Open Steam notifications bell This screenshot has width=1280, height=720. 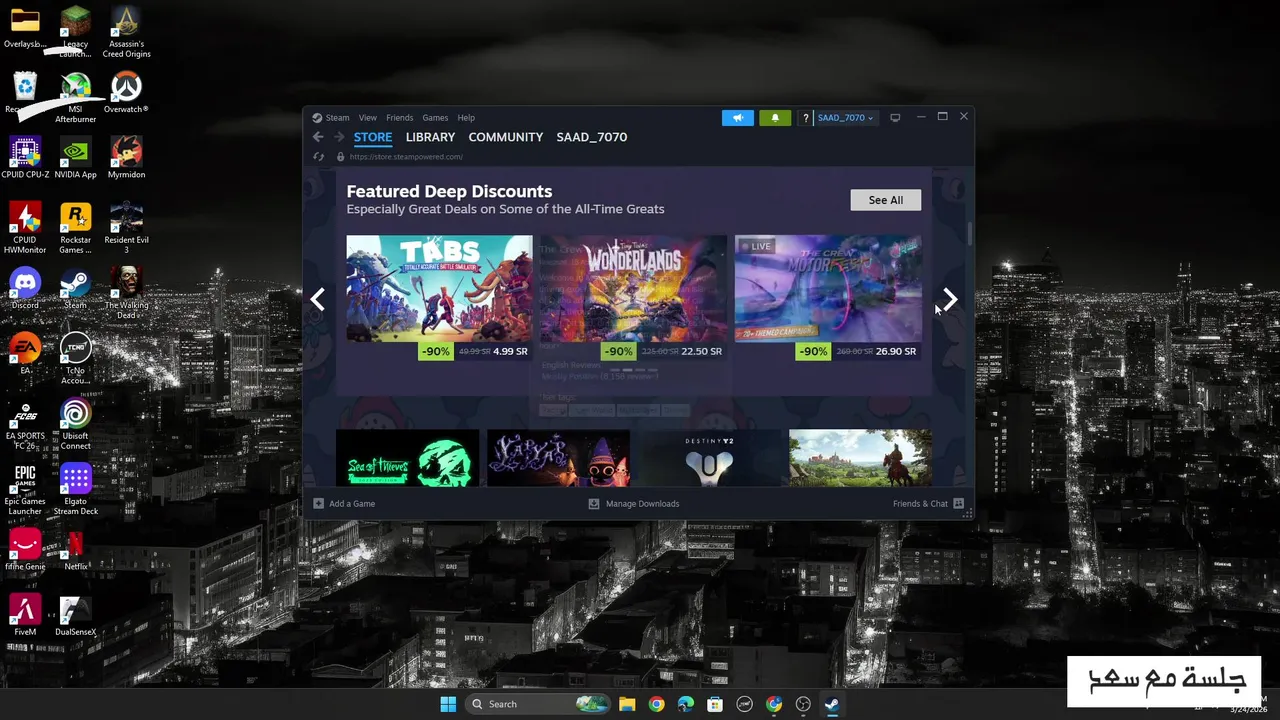click(775, 118)
